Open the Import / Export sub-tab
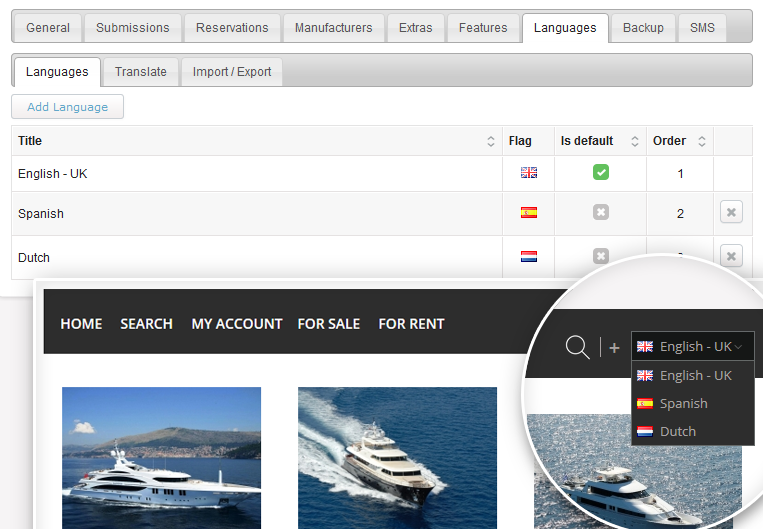Viewport: 763px width, 529px height. (232, 72)
